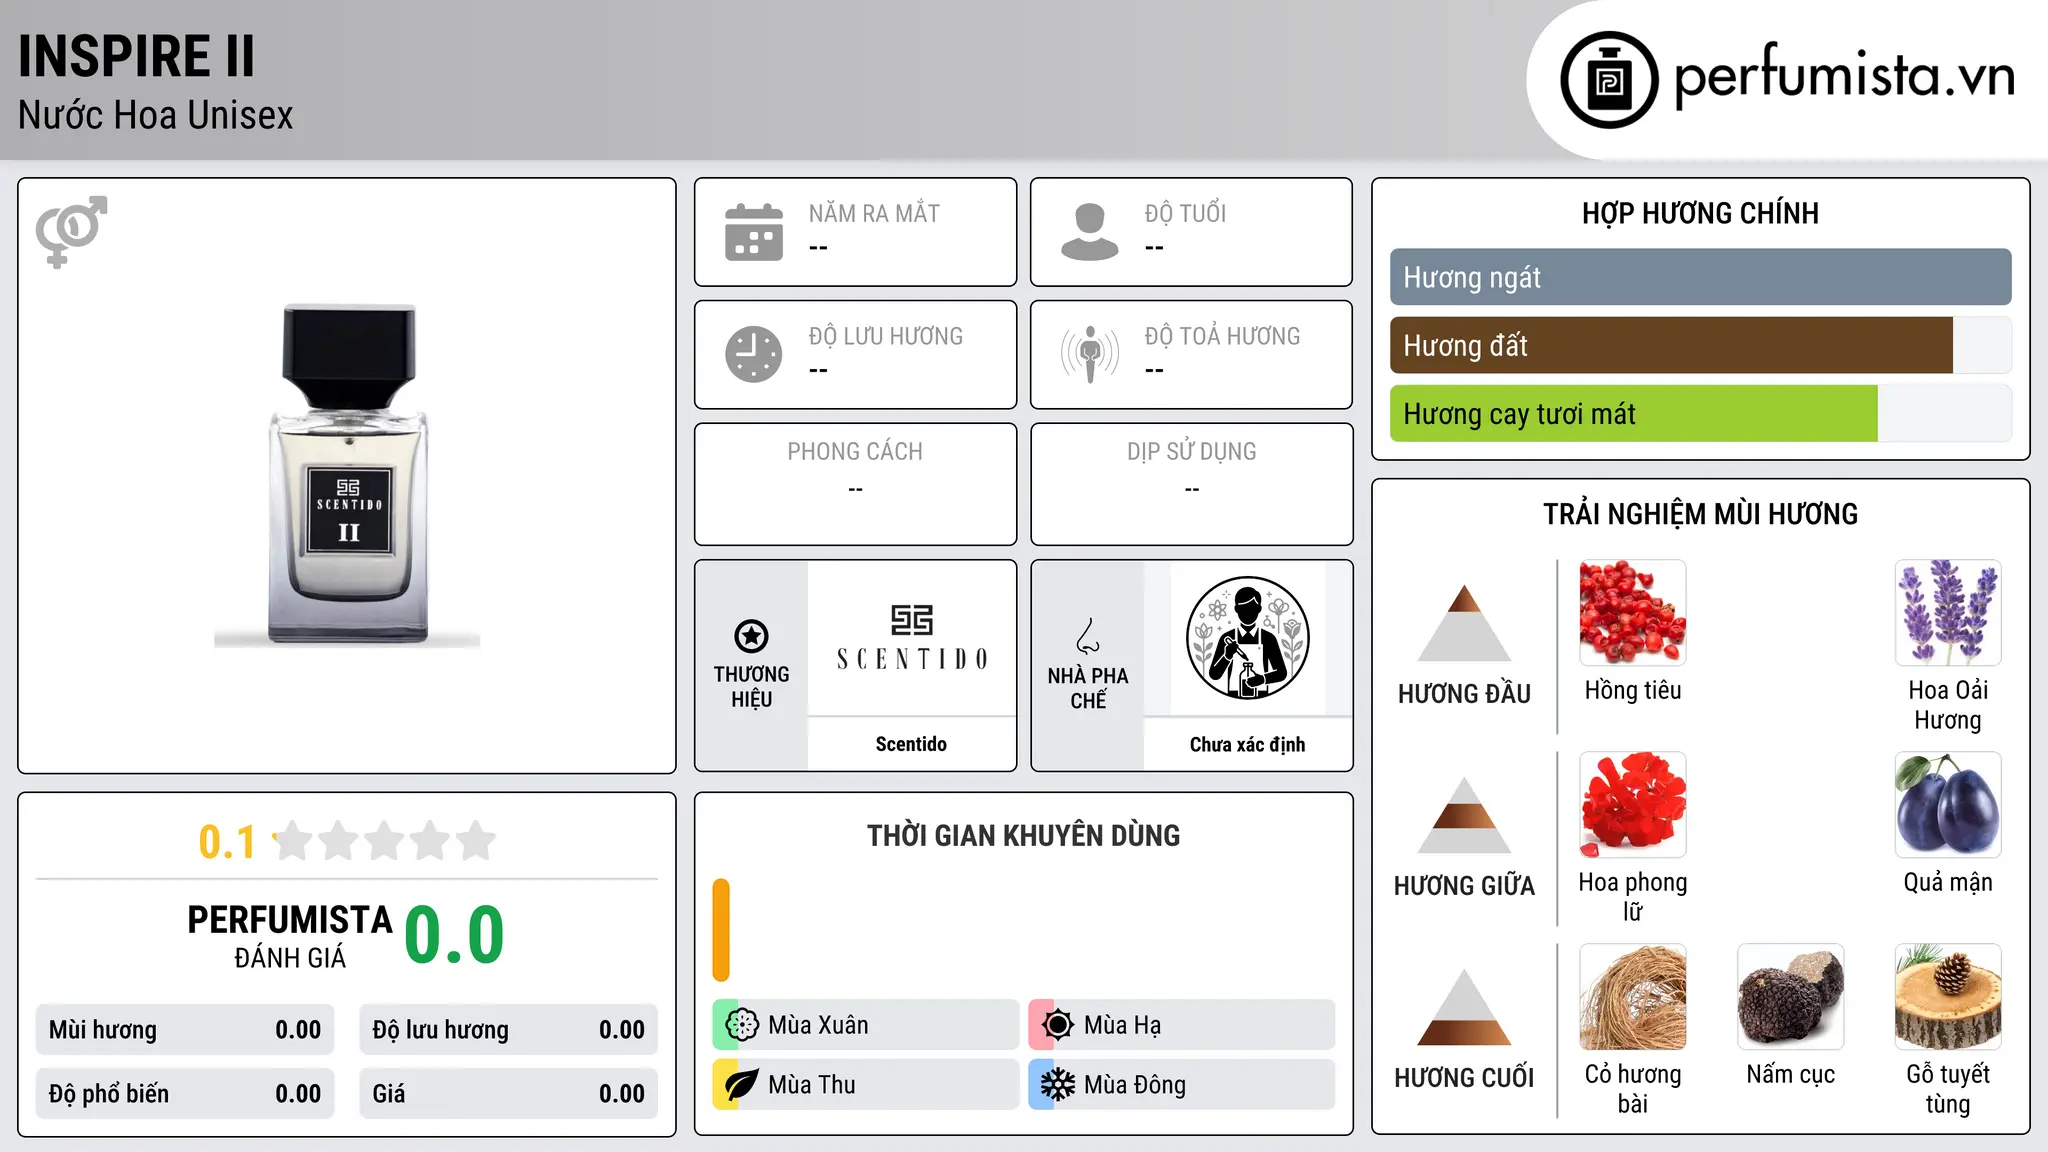2048x1152 pixels.
Task: Click the Inspire II perfume bottle photo
Action: pos(347,475)
